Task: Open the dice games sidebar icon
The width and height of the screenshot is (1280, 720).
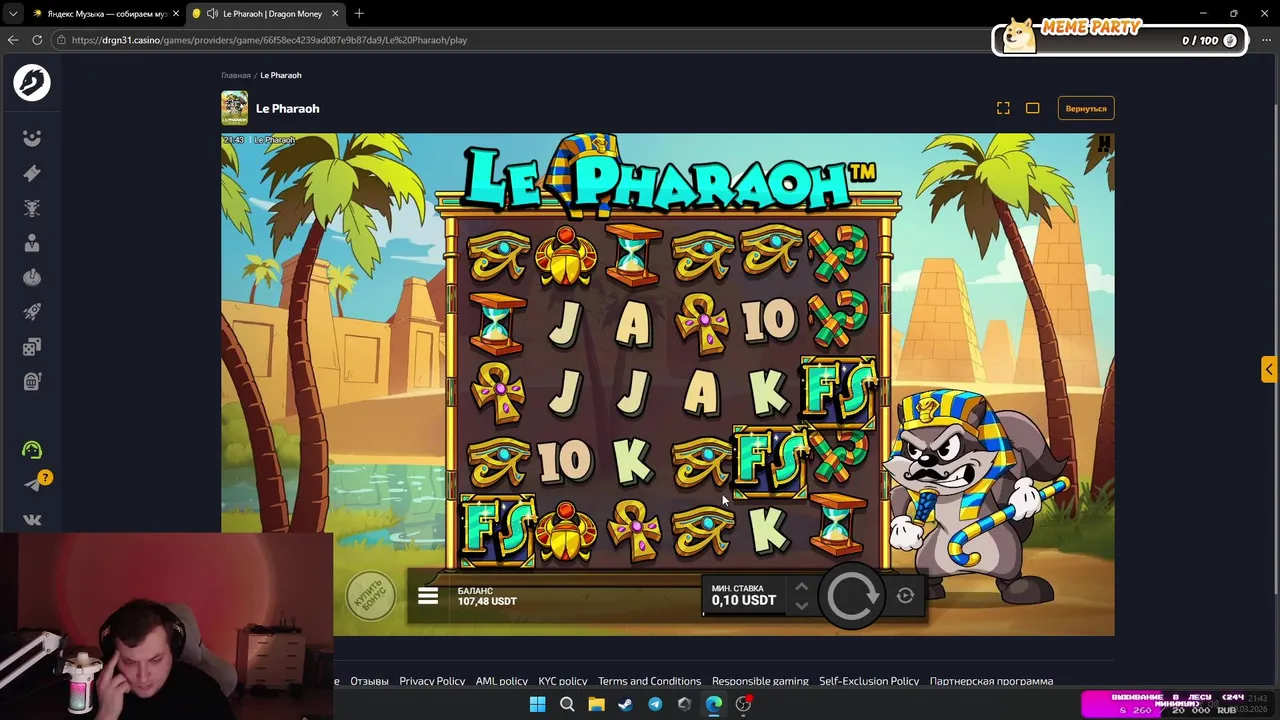Action: point(32,347)
